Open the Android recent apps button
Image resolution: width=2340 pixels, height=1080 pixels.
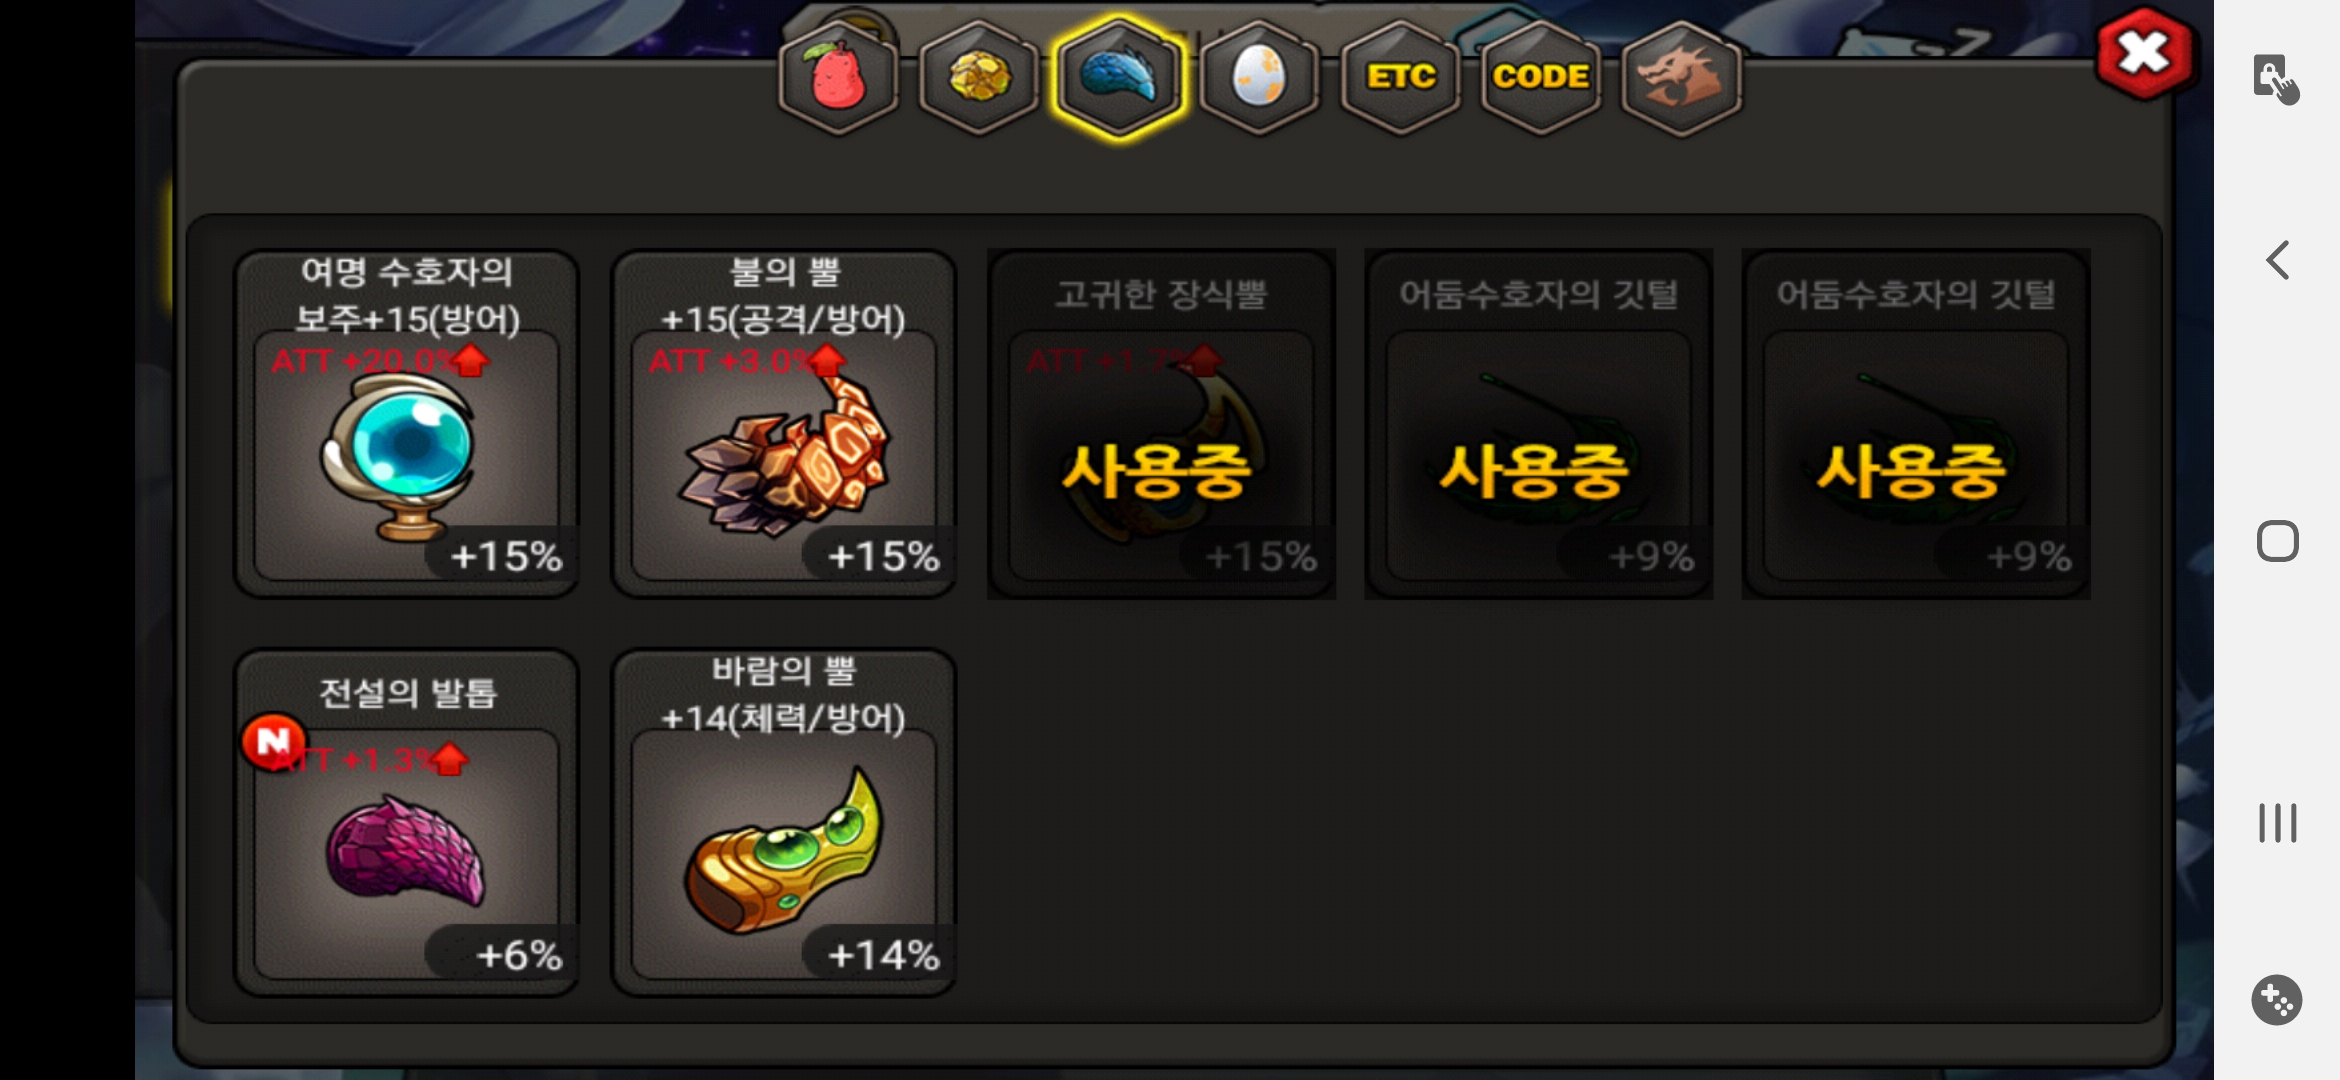point(2277,823)
